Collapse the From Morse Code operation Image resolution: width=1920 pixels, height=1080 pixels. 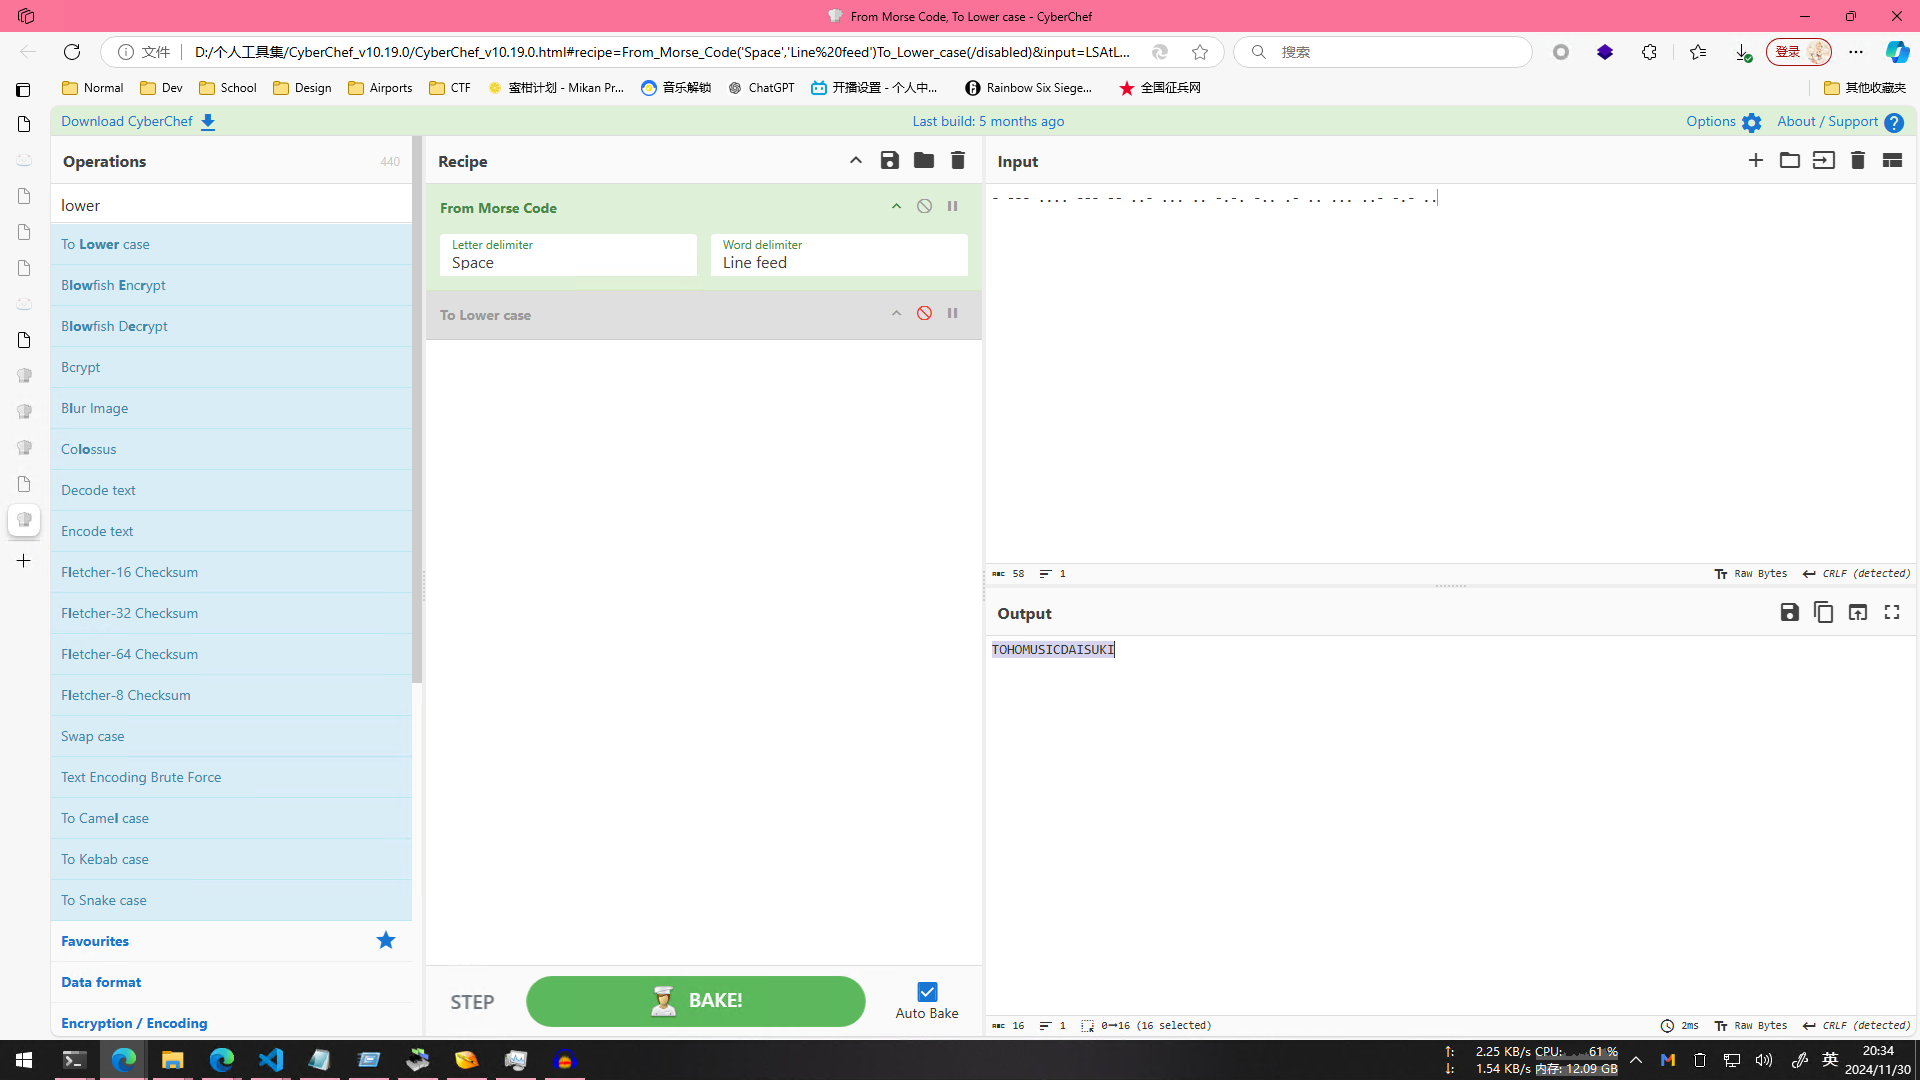pyautogui.click(x=896, y=207)
